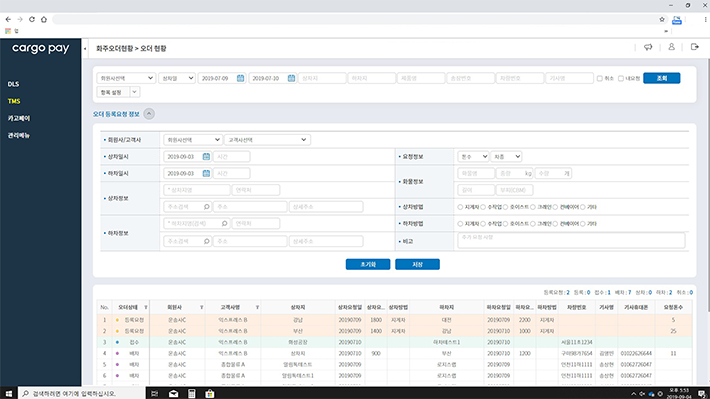Image resolution: width=710 pixels, height=399 pixels.
Task: Click the browser address bar
Action: pyautogui.click(x=353, y=19)
